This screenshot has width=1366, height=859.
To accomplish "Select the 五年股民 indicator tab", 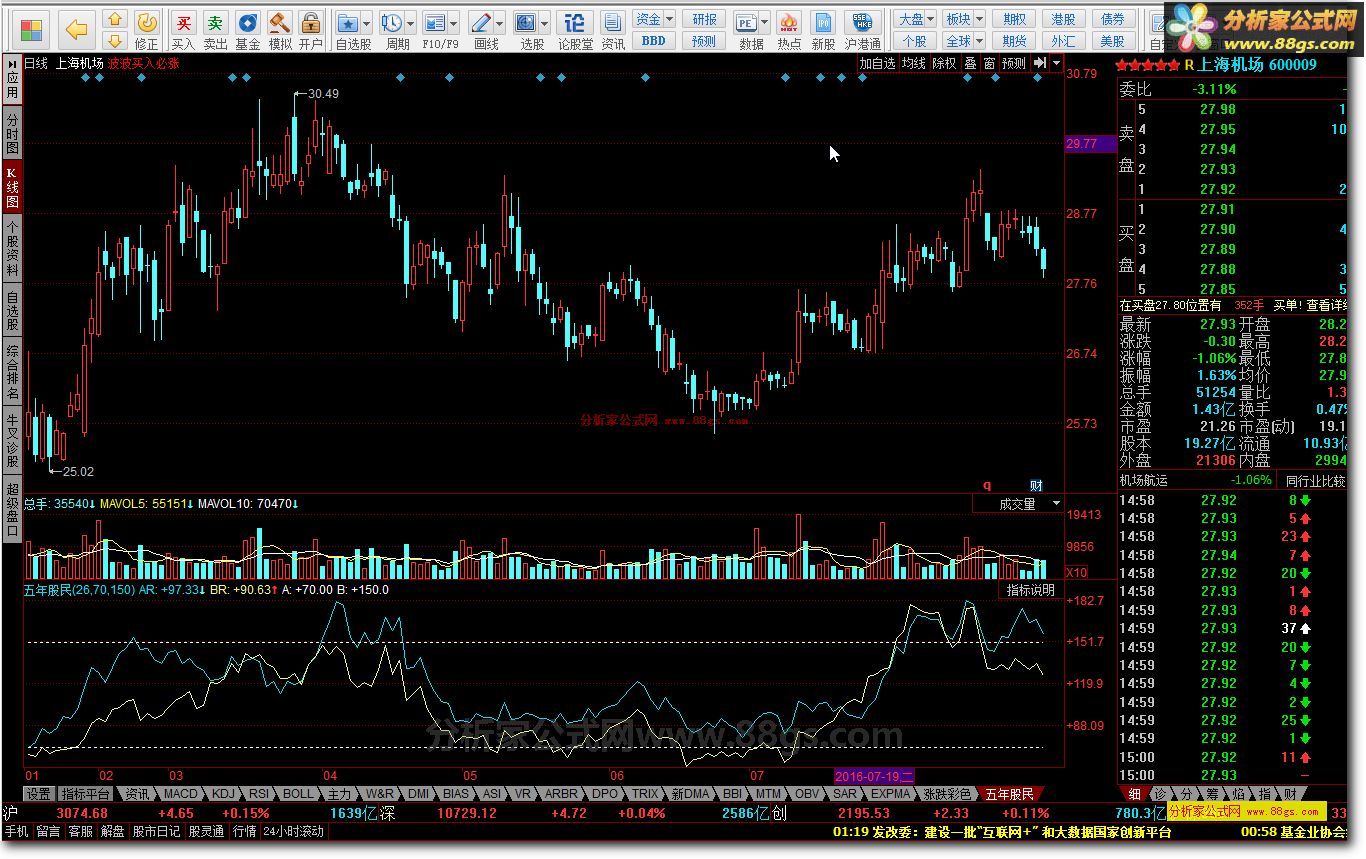I will click(x=1009, y=794).
